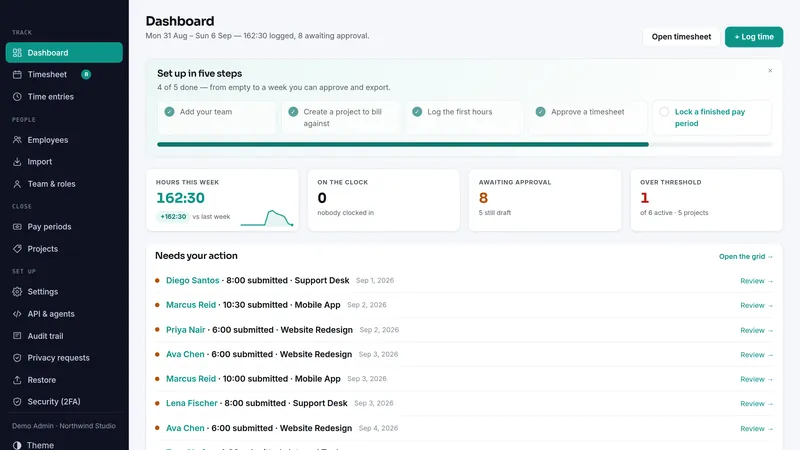Click the Create a project step checkmark
Image resolution: width=800 pixels, height=450 pixels.
(x=293, y=112)
